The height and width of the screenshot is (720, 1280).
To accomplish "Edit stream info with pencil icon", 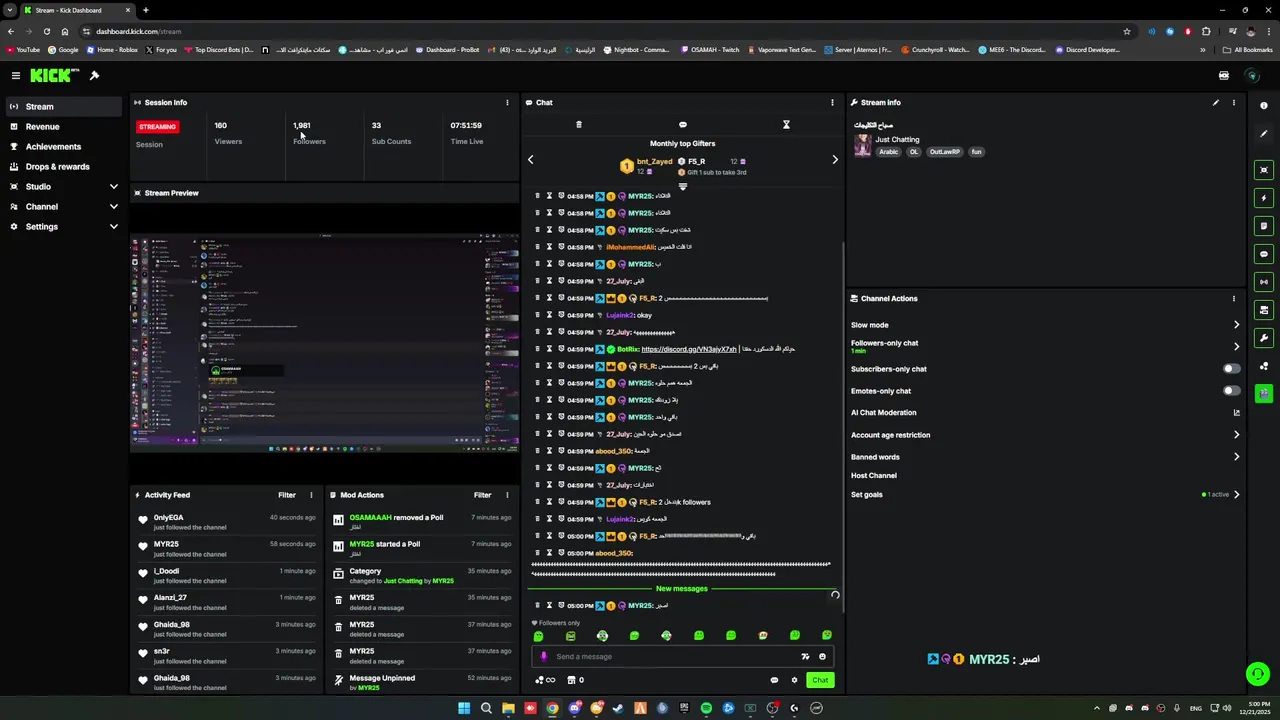I will [1216, 102].
